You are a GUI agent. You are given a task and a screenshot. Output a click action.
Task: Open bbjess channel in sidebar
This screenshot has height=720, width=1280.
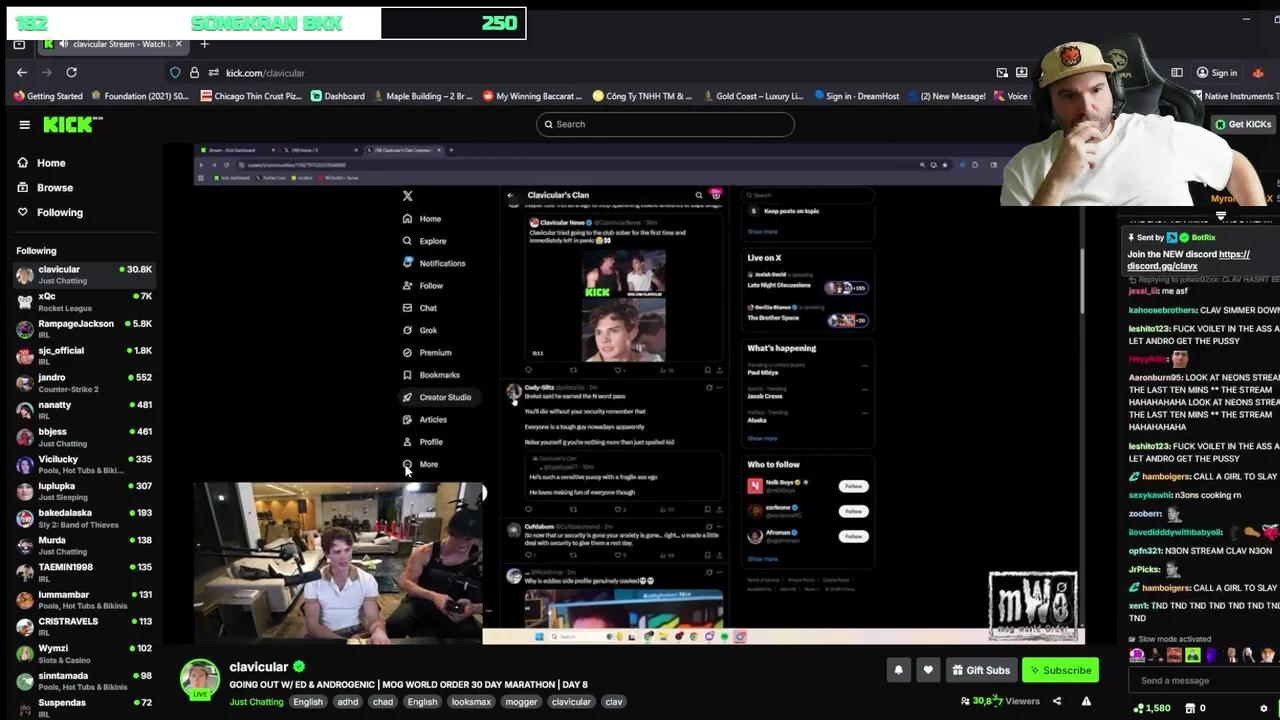[84, 437]
